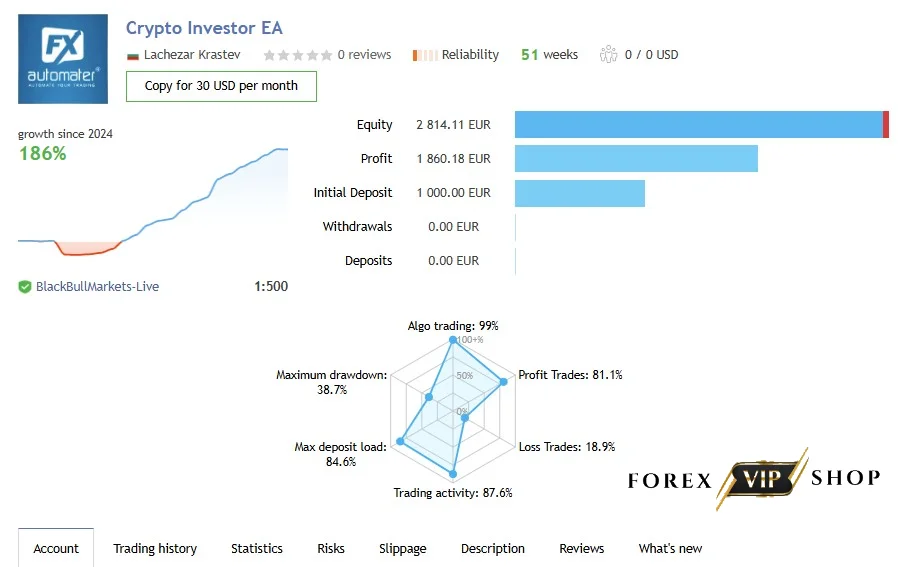Click the Profit bar
The height and width of the screenshot is (567, 898).
tap(636, 159)
